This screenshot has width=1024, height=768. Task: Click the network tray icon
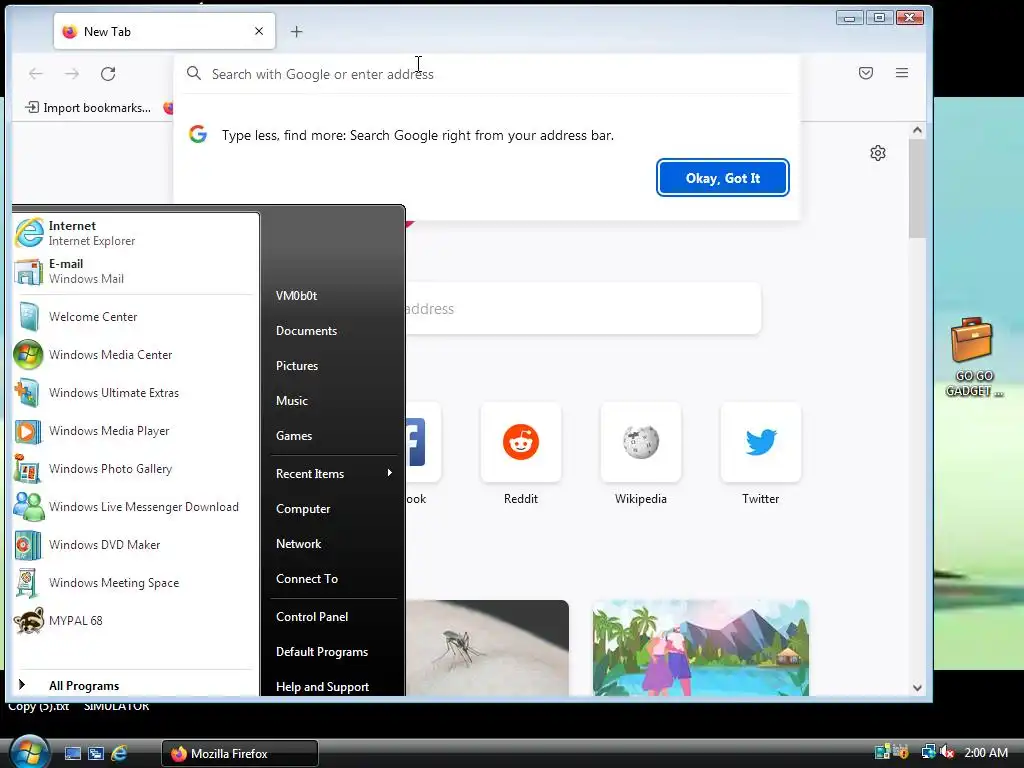[928, 752]
